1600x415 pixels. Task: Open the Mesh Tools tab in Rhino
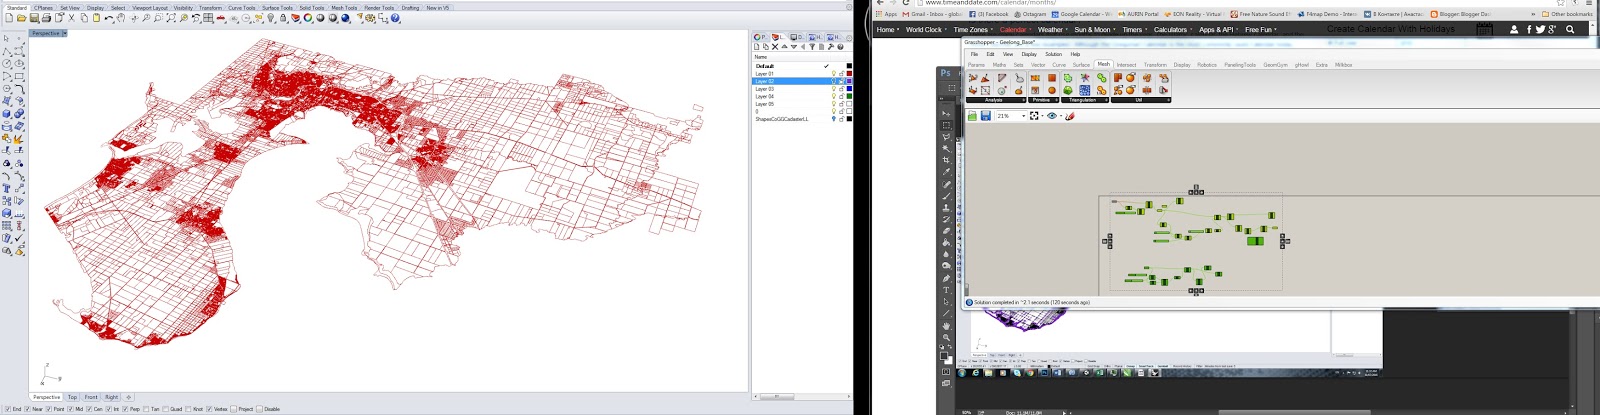coord(344,7)
